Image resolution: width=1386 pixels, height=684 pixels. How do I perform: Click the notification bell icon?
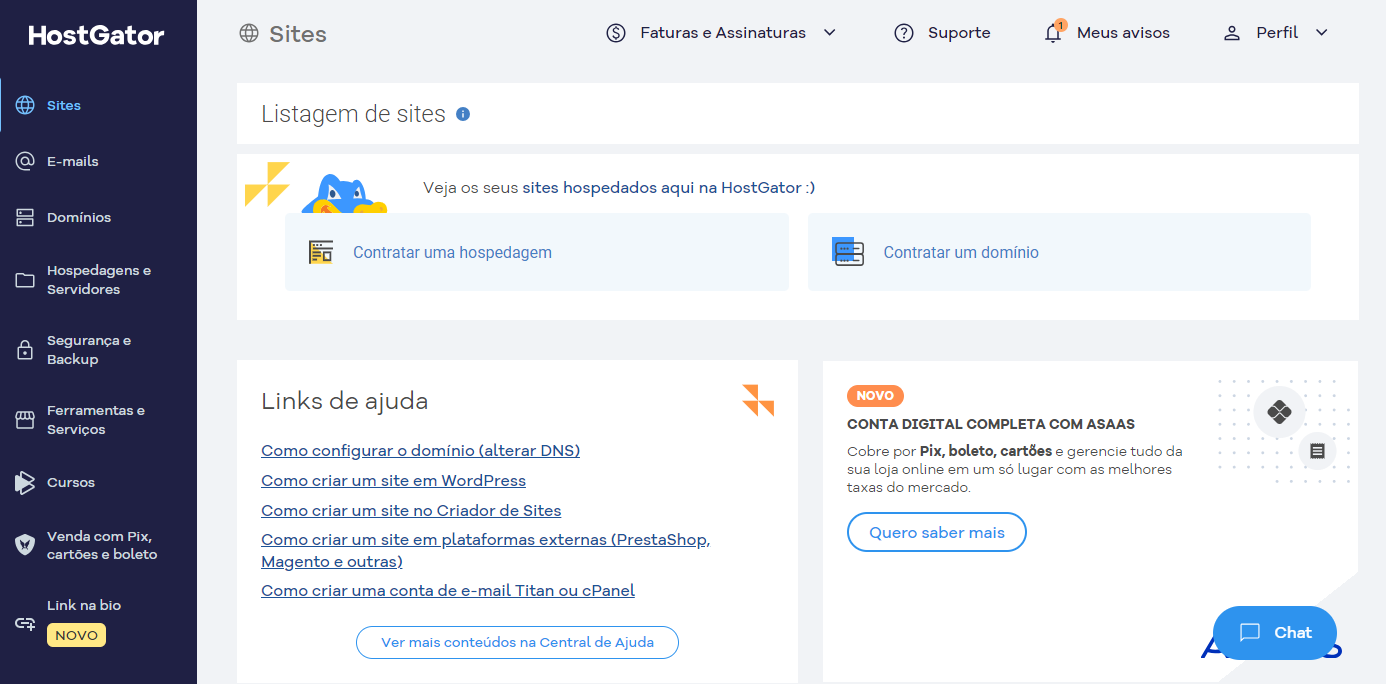pyautogui.click(x=1053, y=33)
